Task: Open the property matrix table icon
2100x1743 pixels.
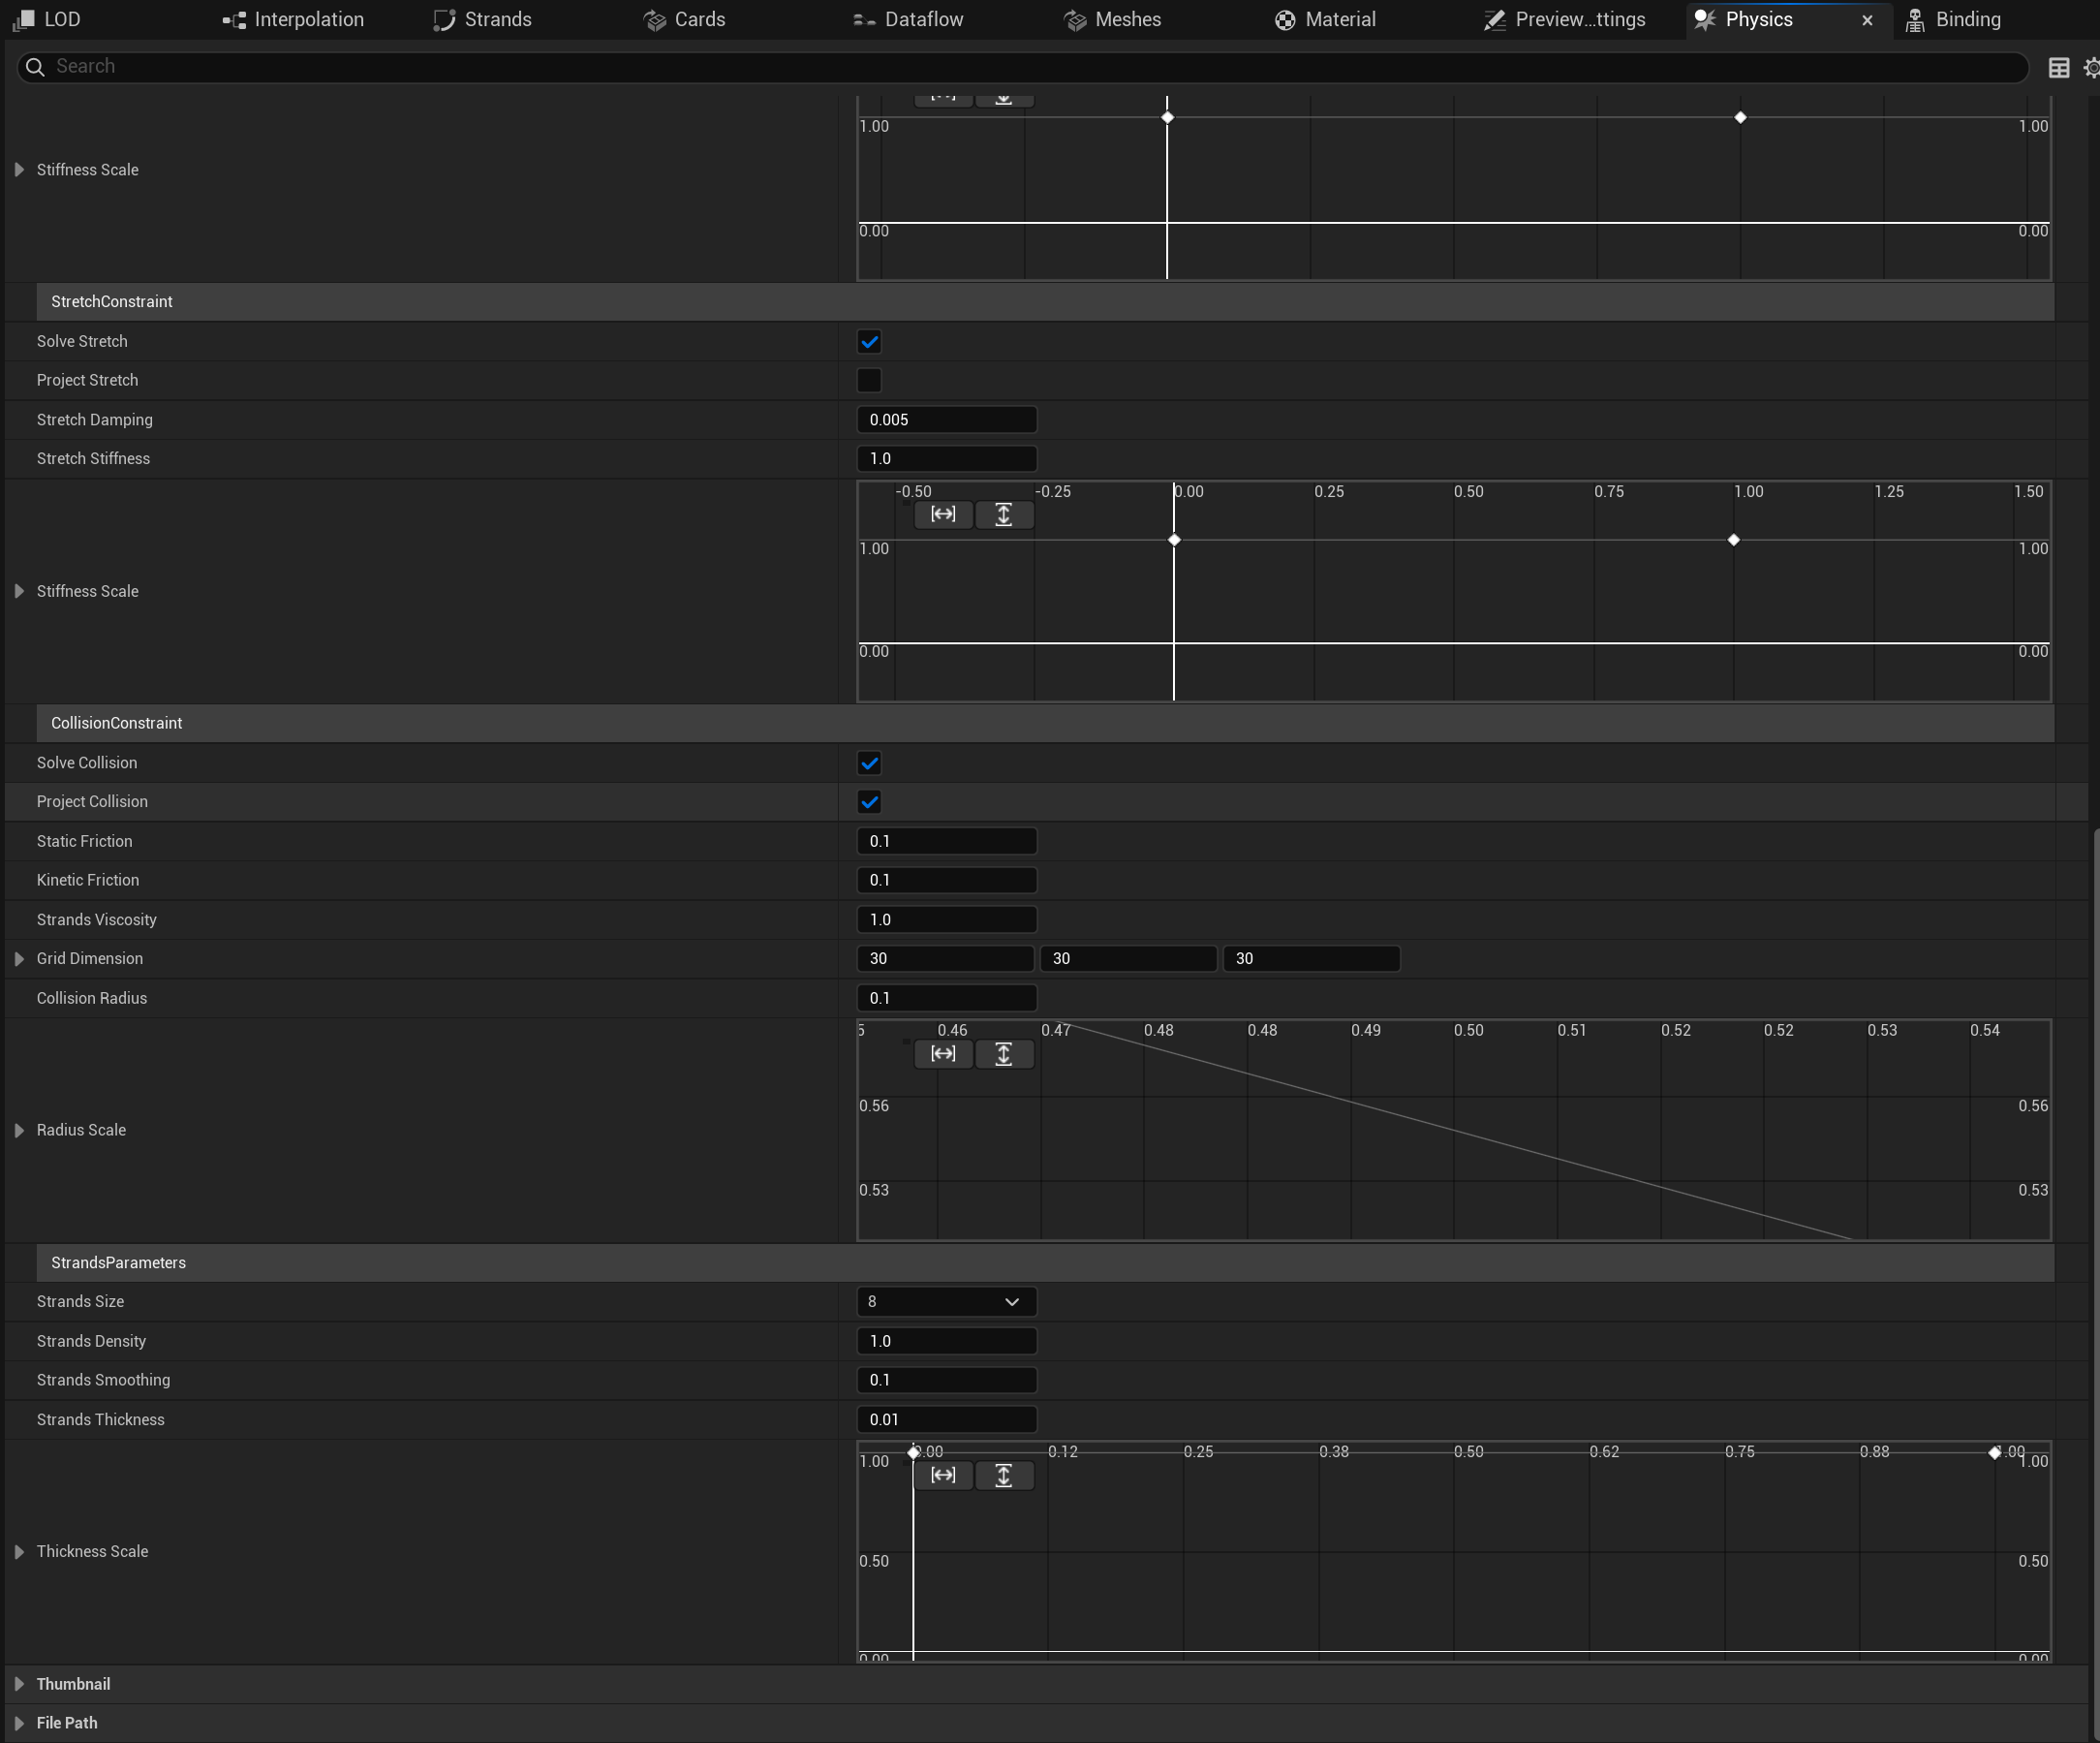Action: pyautogui.click(x=2058, y=67)
